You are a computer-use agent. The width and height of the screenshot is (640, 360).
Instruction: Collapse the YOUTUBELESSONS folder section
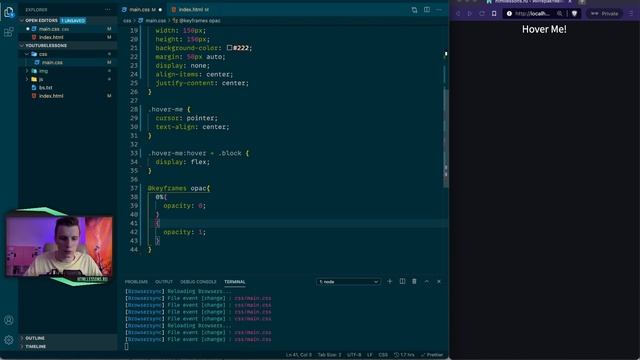22,45
